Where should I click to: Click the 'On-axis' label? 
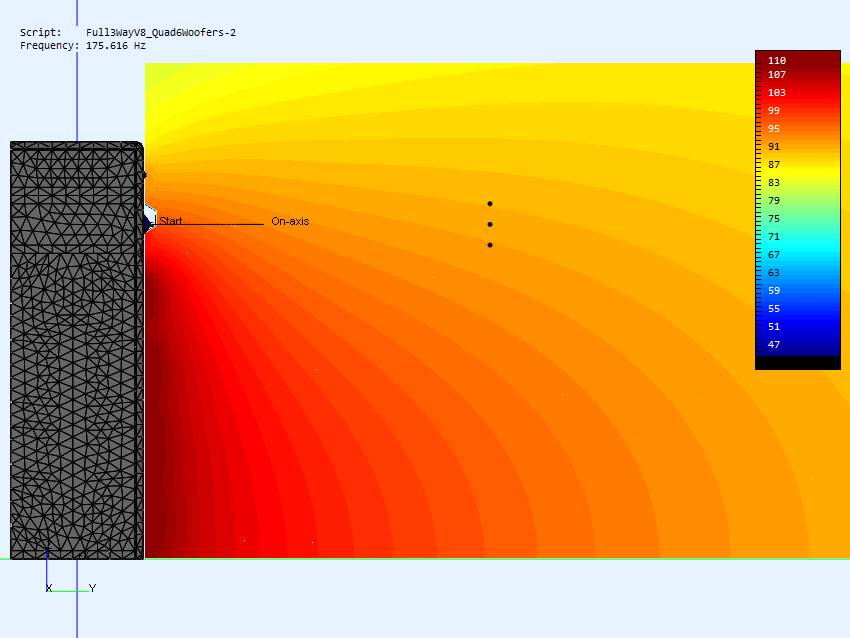coord(290,221)
